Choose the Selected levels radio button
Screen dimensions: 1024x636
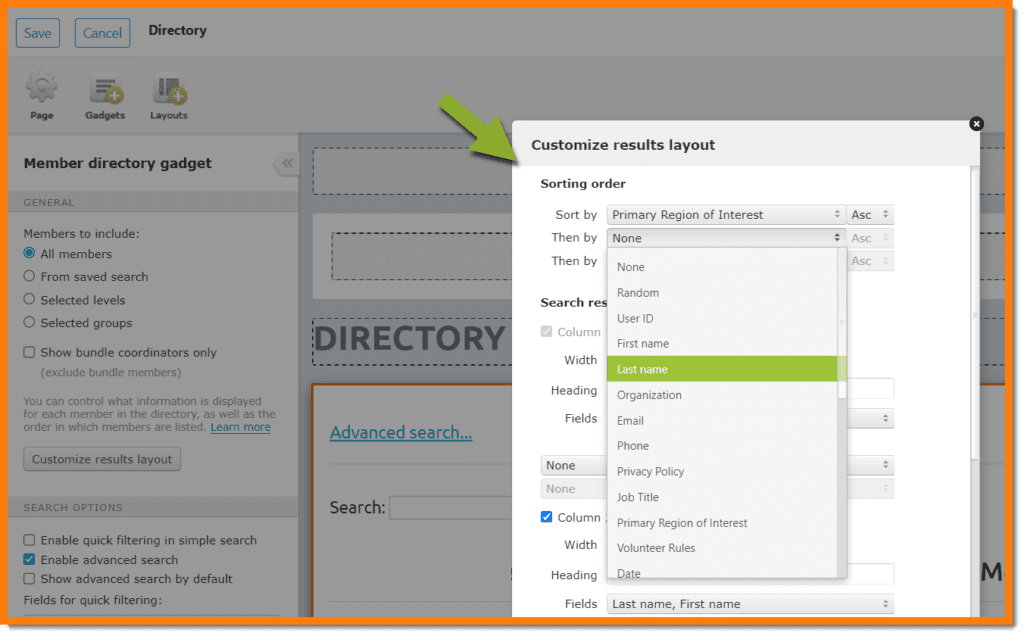[x=29, y=300]
